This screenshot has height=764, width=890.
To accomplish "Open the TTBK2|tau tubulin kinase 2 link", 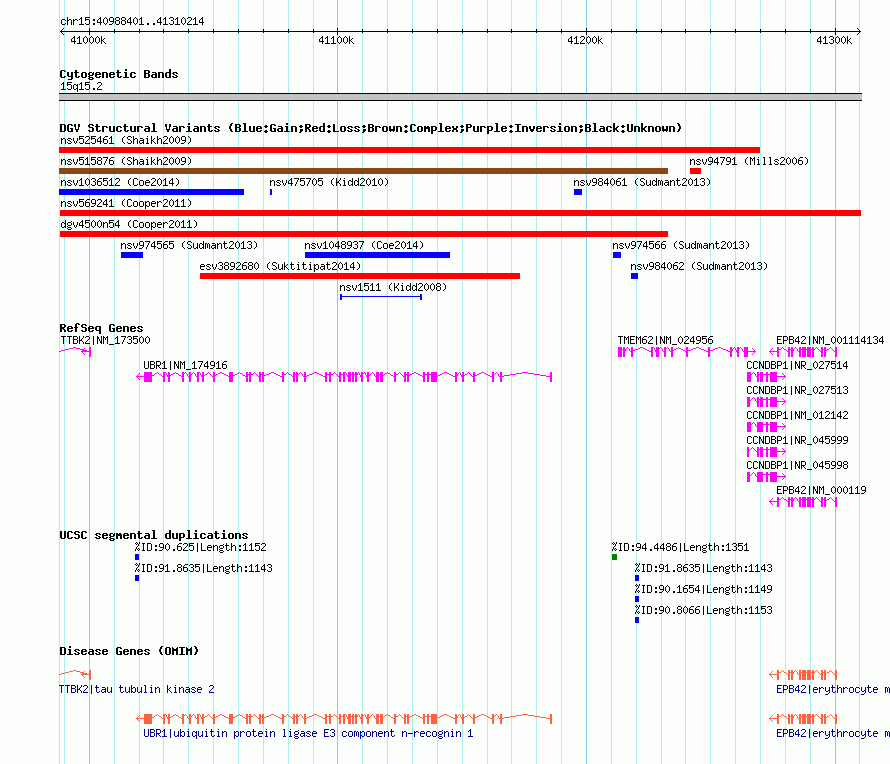I will pyautogui.click(x=137, y=689).
